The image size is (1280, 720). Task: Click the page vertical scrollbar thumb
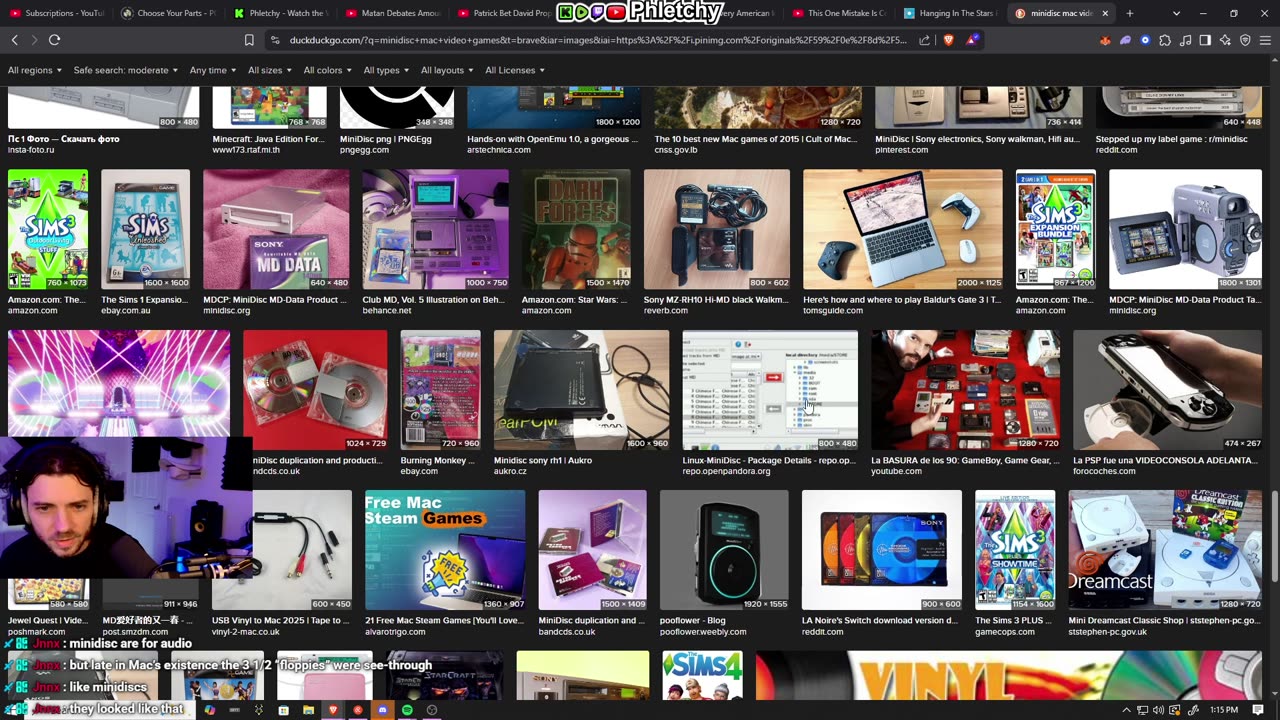point(1275,535)
